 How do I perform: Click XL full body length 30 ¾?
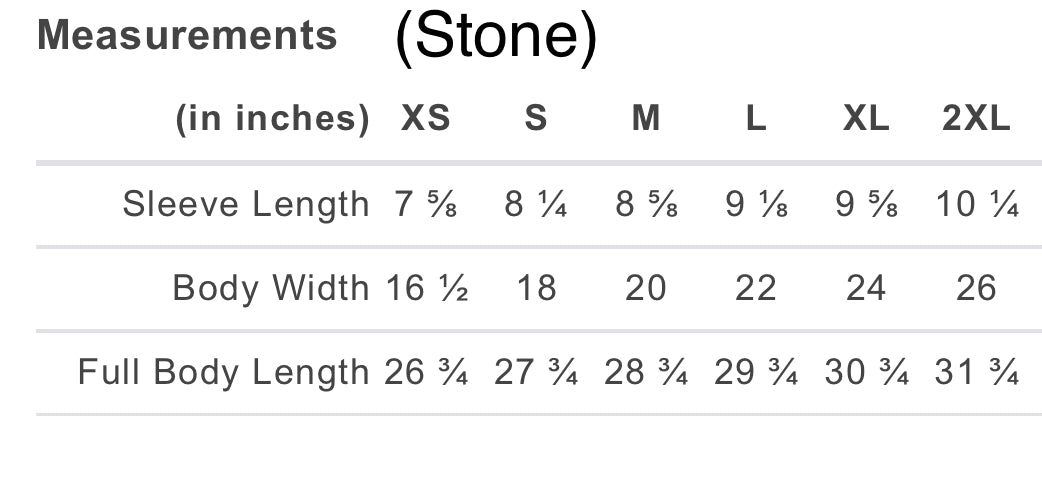click(x=866, y=373)
